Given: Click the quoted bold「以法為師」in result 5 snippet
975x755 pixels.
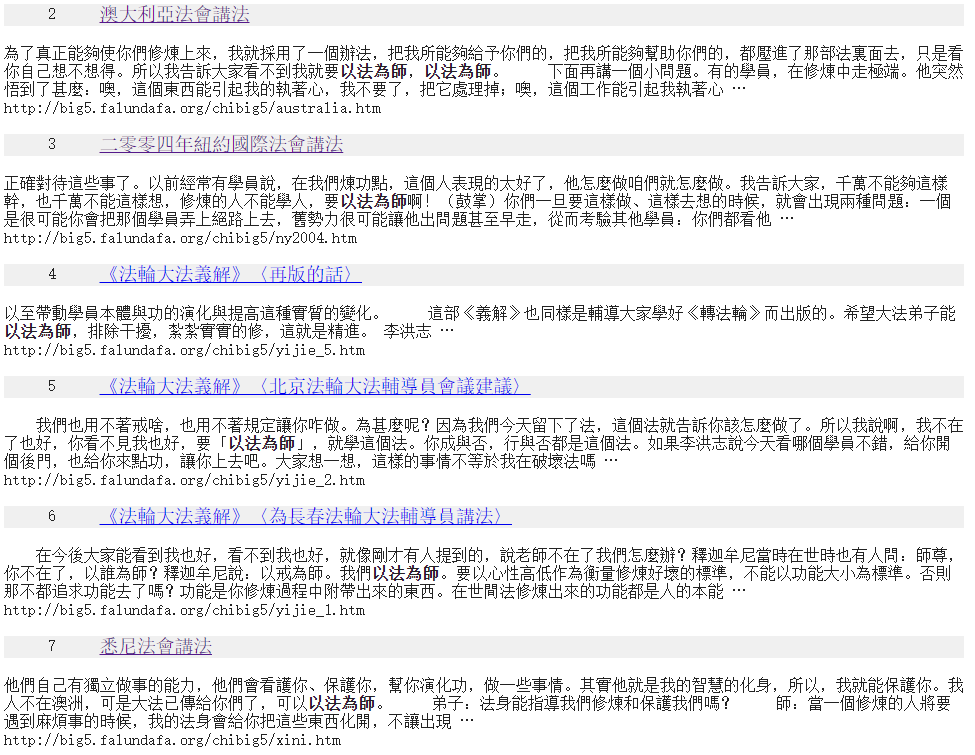Looking at the screenshot, I should 264,443.
